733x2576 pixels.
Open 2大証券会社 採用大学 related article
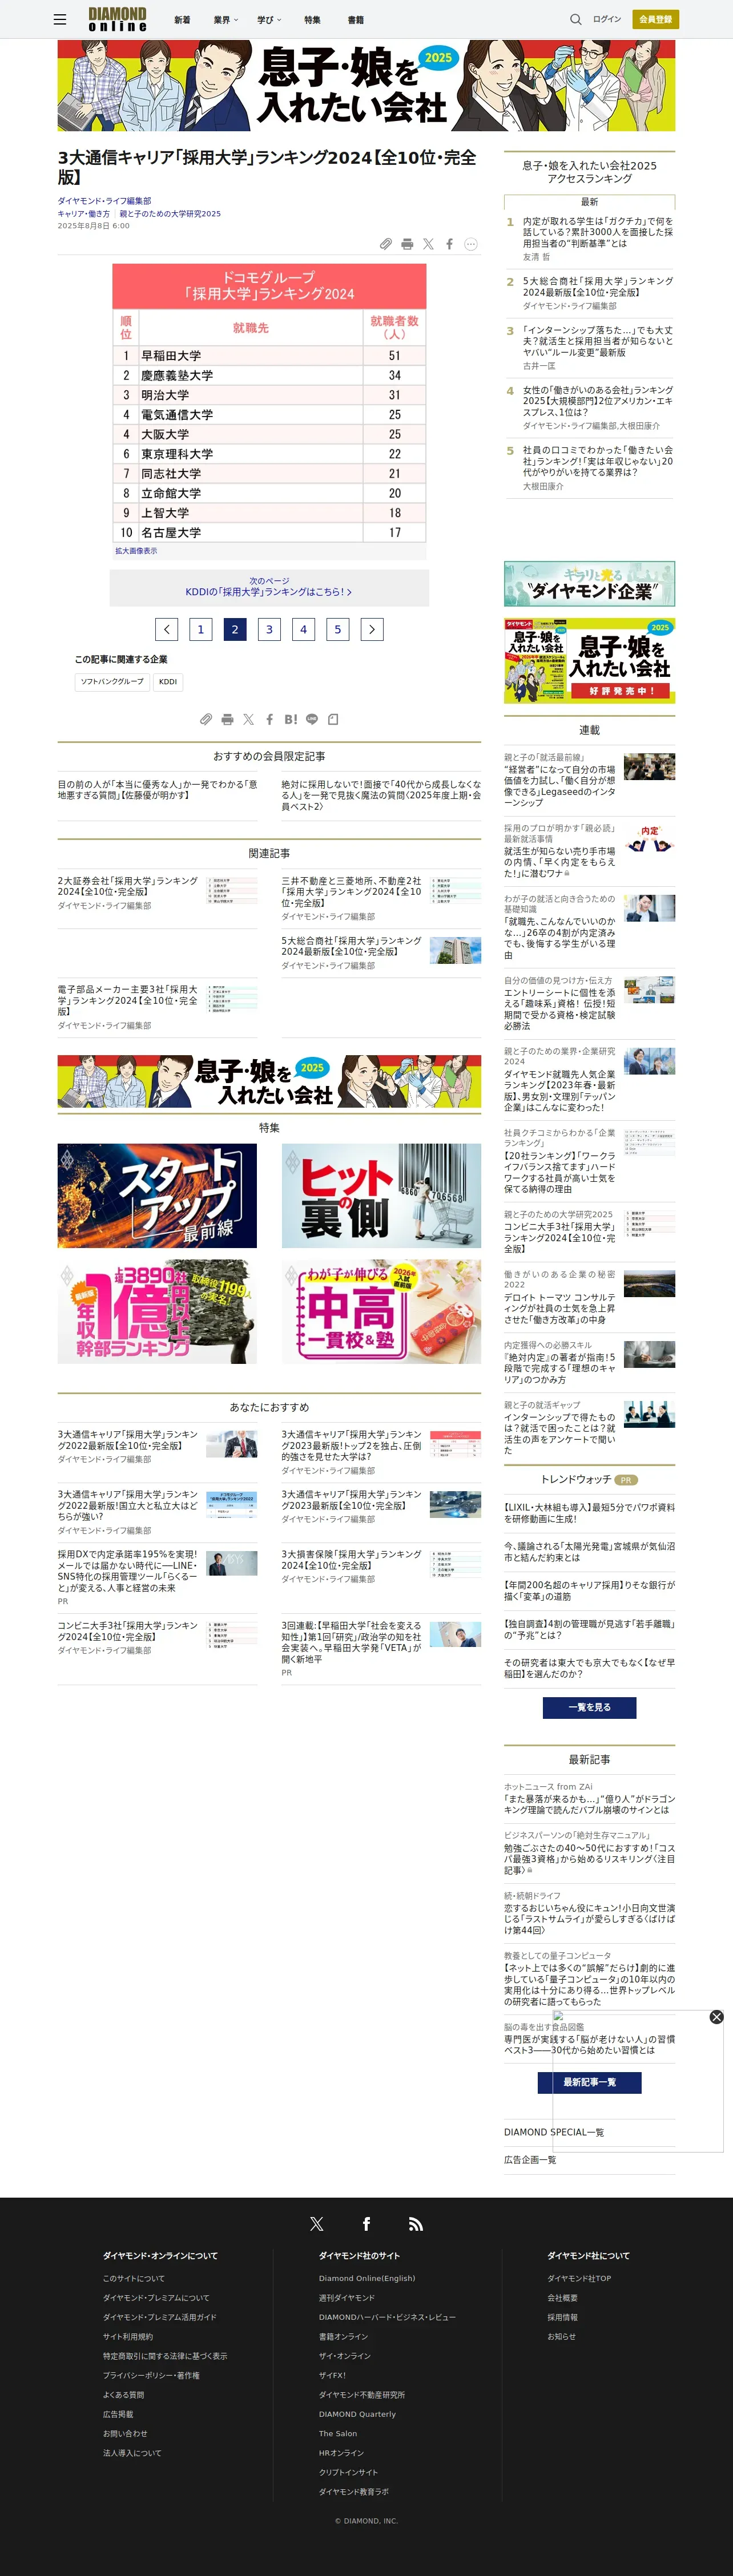[128, 886]
